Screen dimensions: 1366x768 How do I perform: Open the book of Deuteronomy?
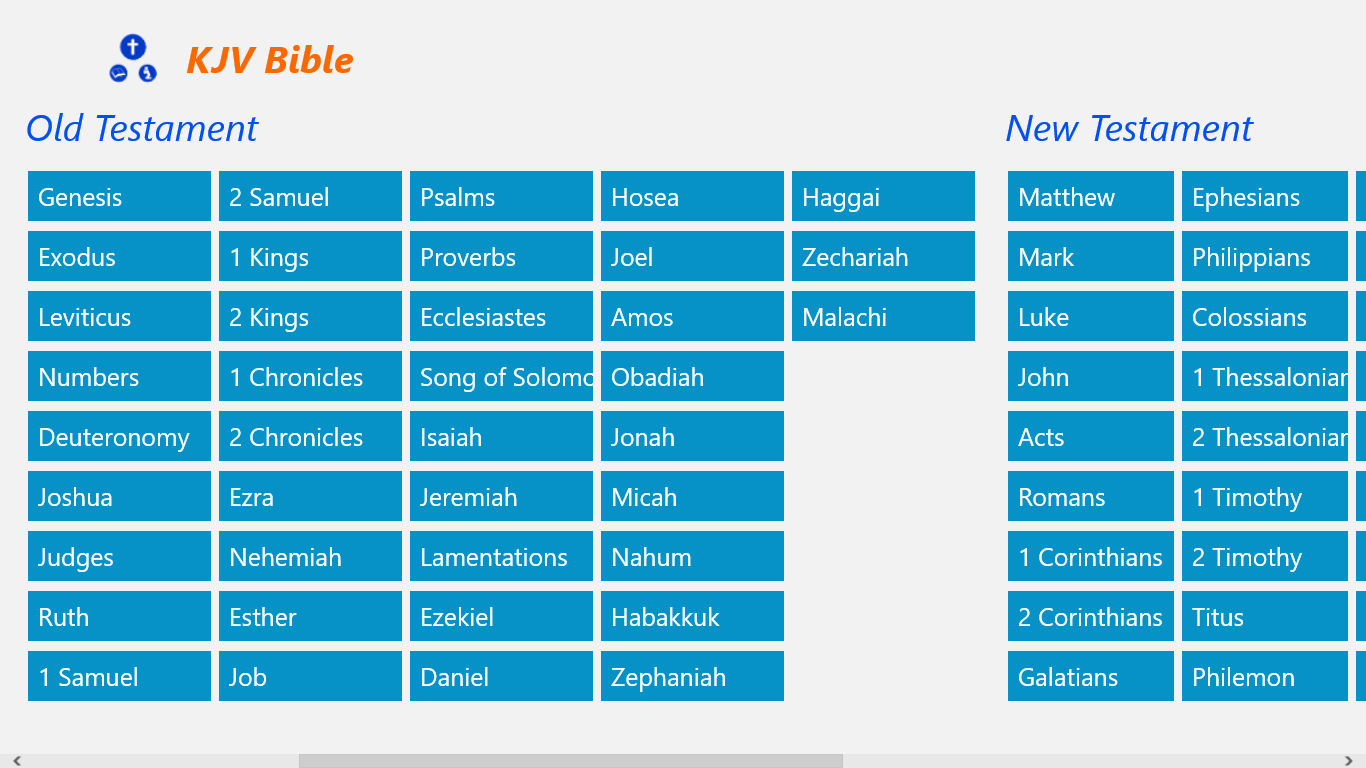click(x=119, y=437)
